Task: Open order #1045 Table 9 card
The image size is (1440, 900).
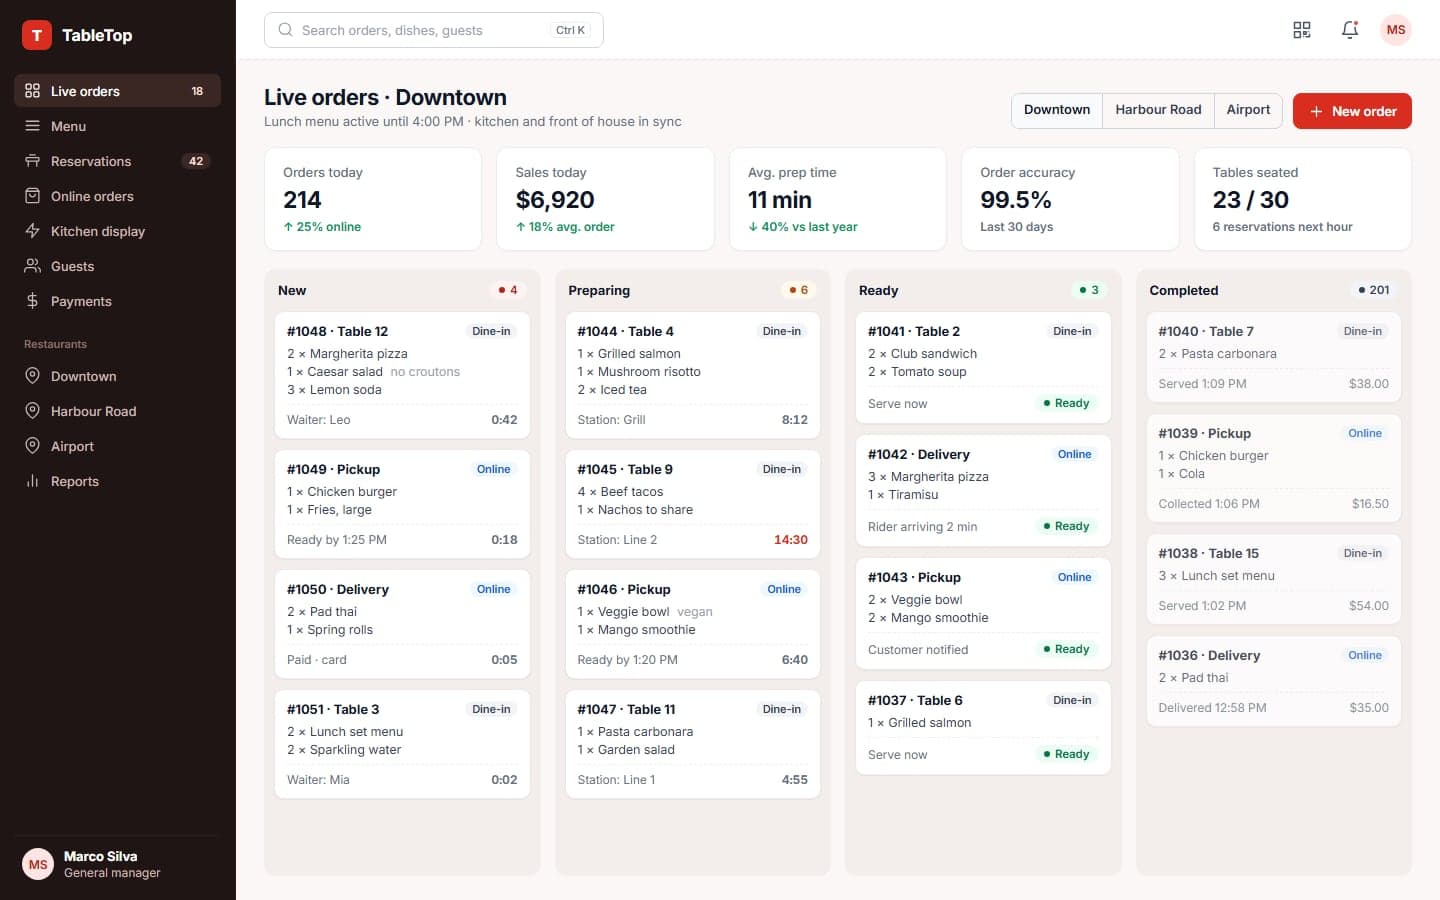Action: point(693,504)
